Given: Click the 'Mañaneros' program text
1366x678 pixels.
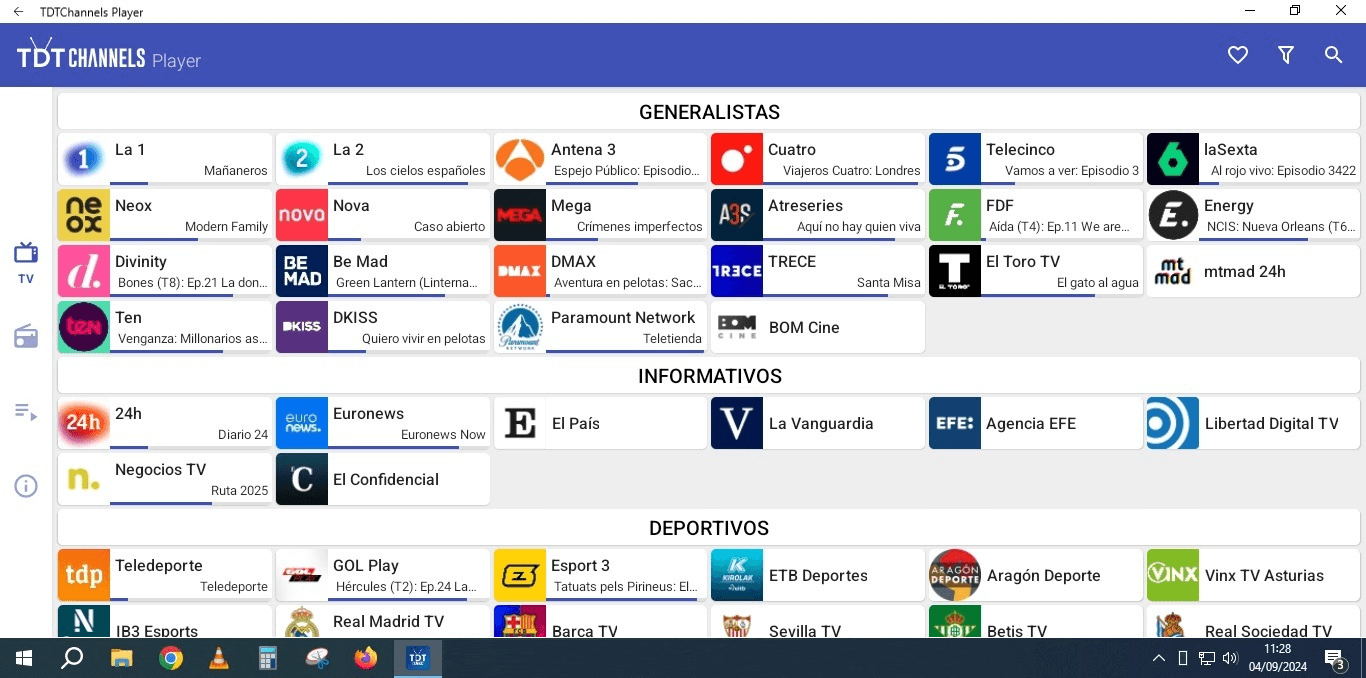Looking at the screenshot, I should tap(236, 171).
